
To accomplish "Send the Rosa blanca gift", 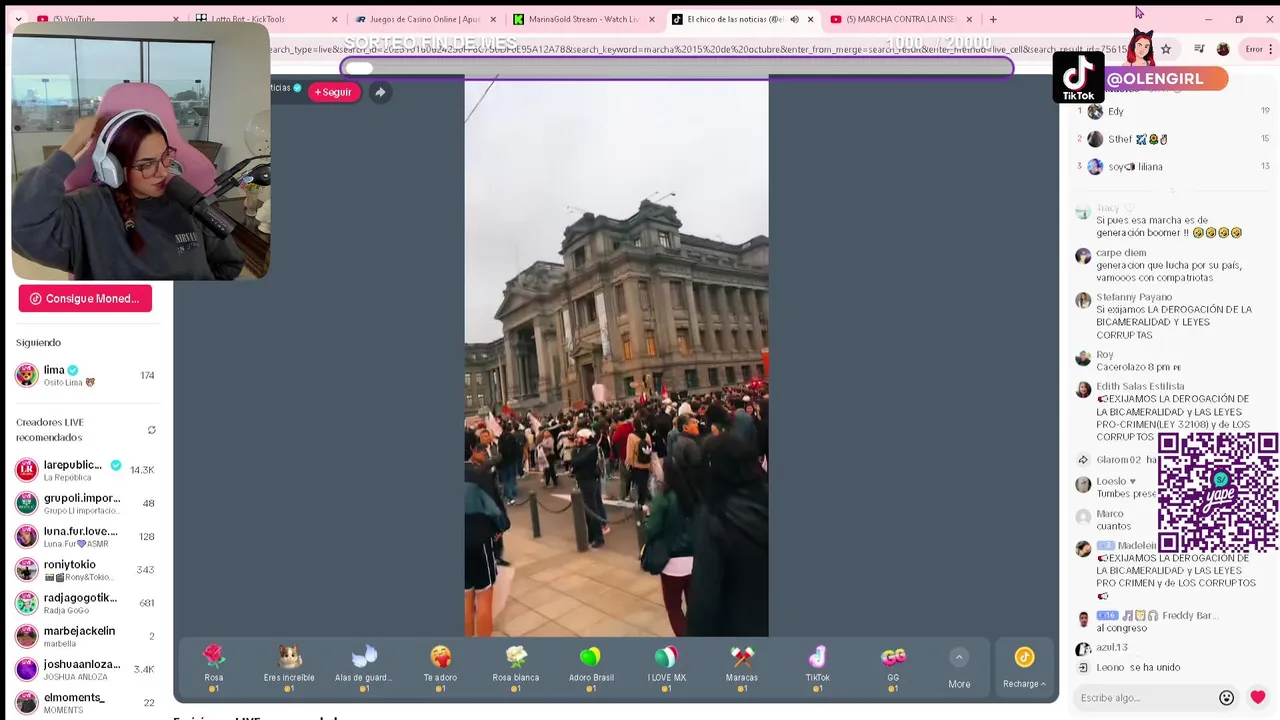I will coord(516,667).
